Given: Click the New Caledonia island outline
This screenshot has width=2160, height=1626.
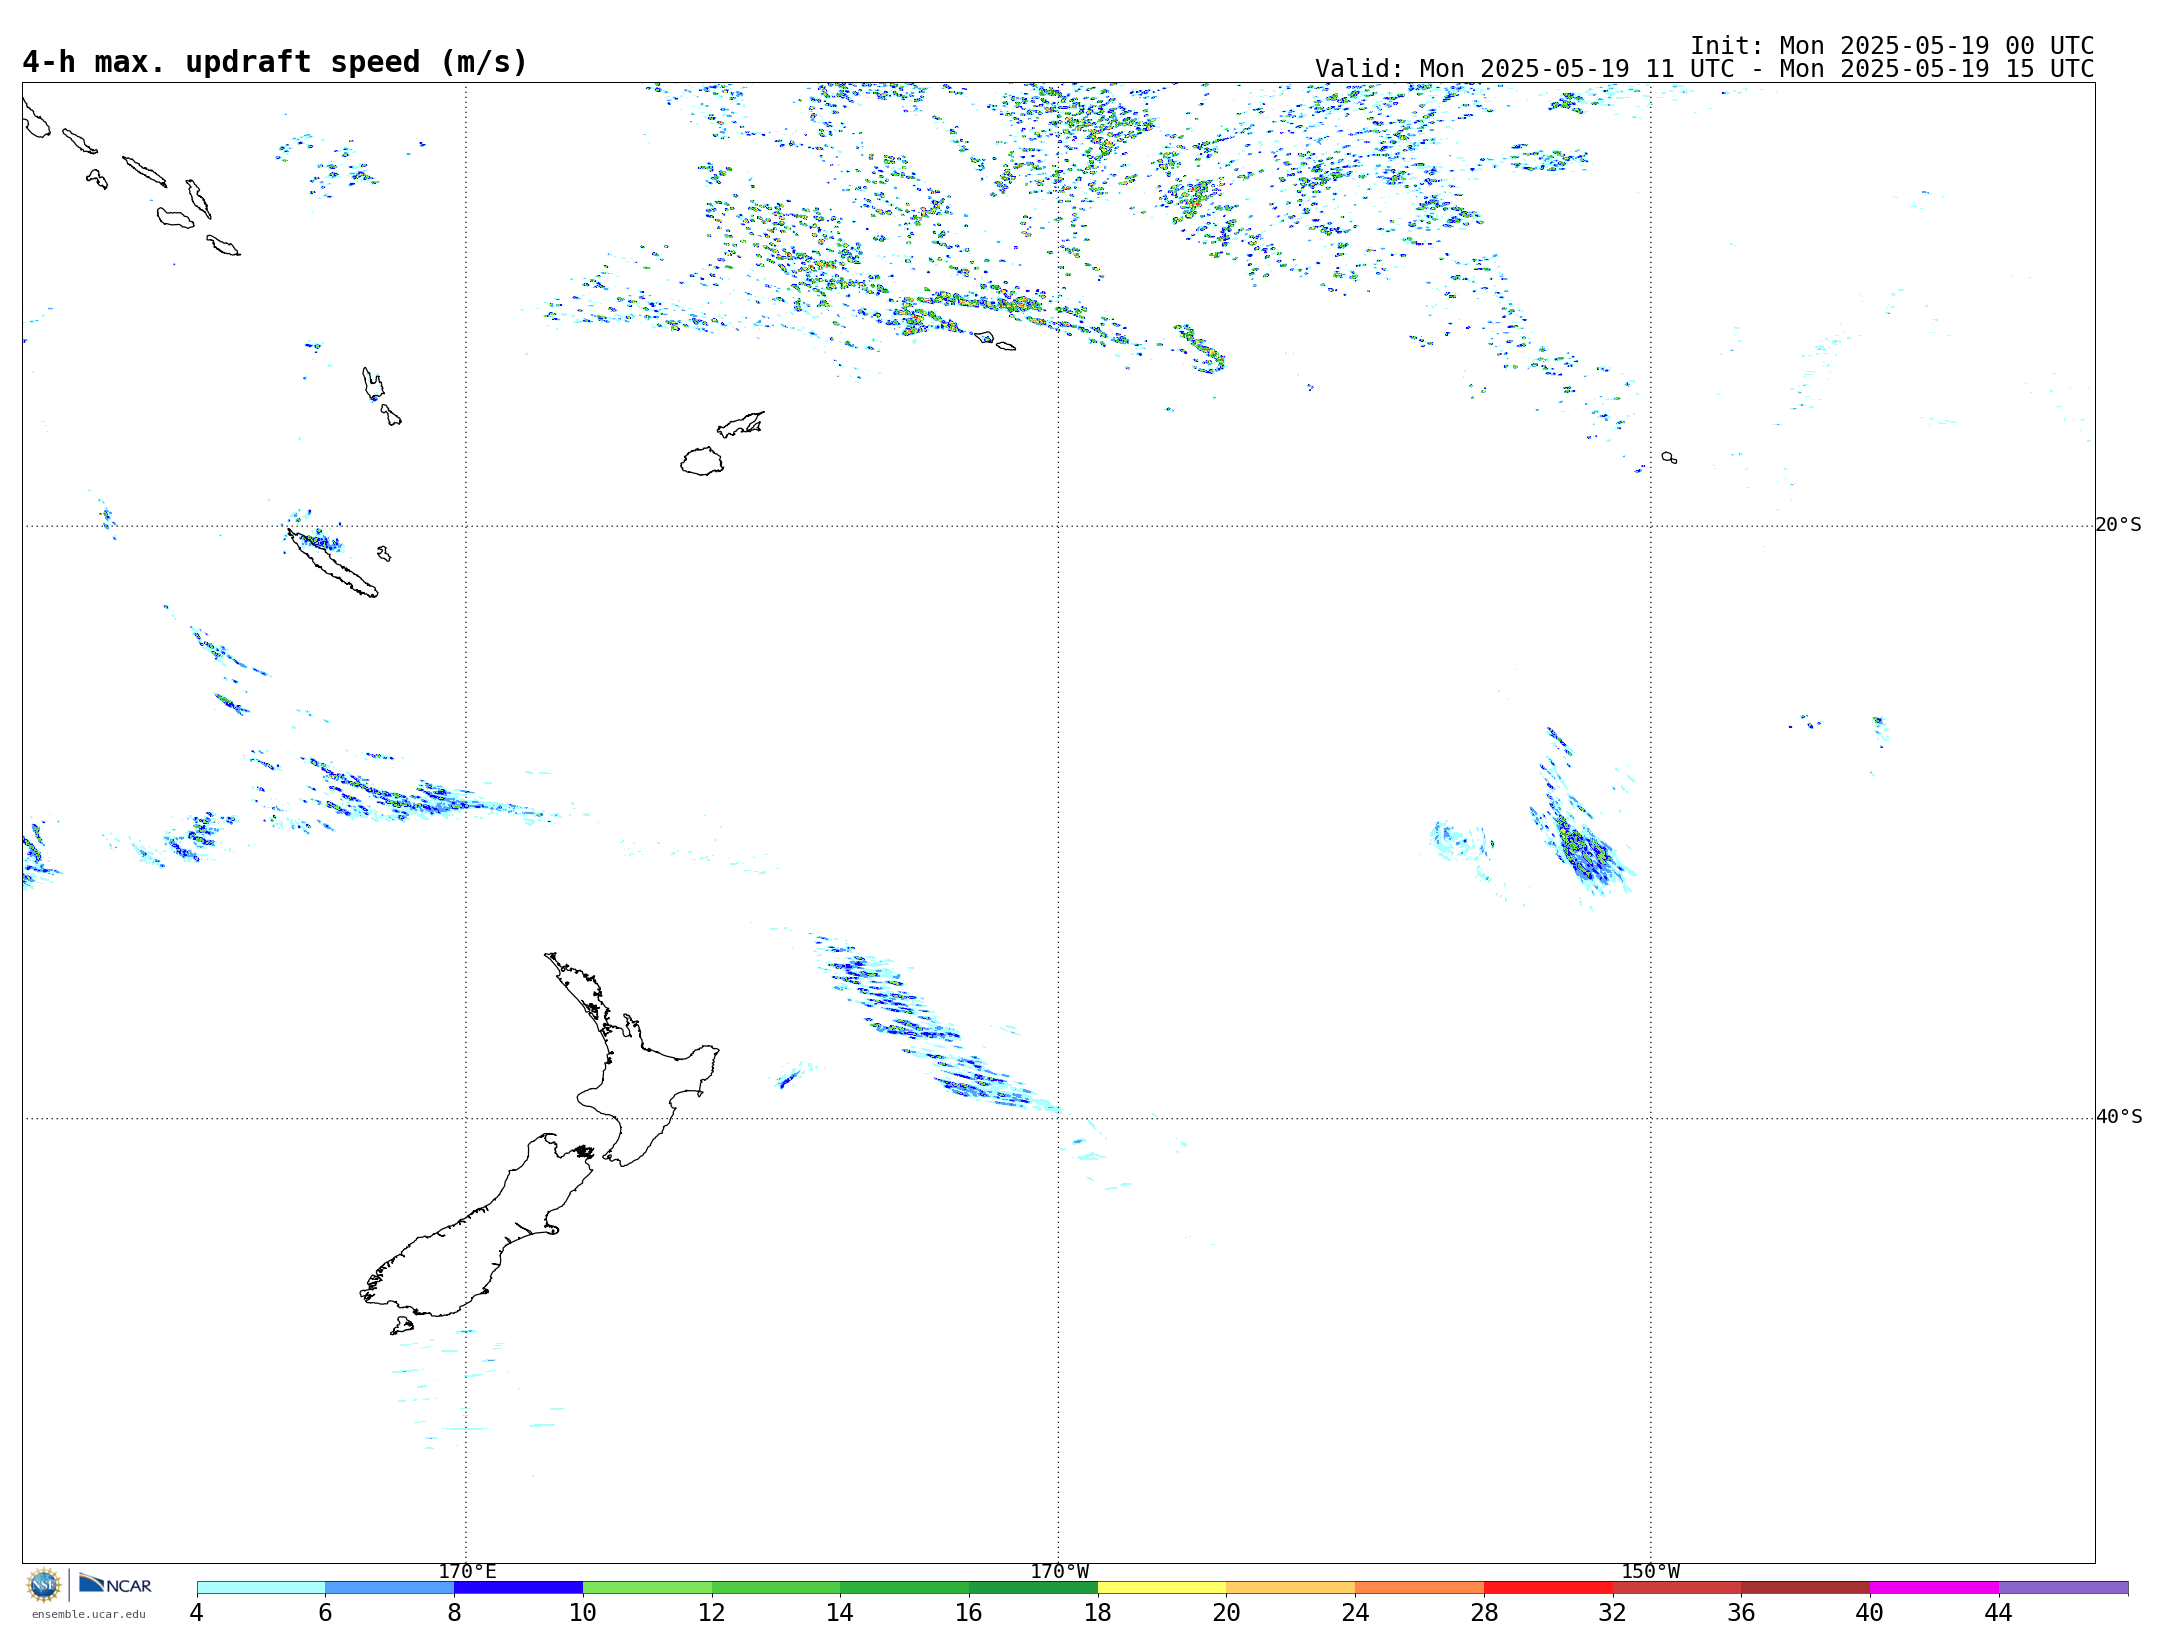Looking at the screenshot, I should tap(332, 564).
